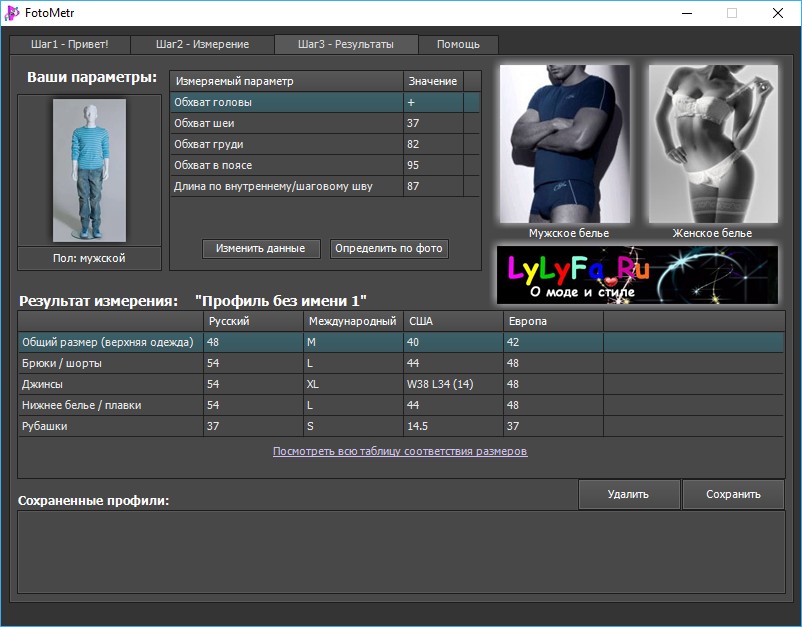Open the Мужское белье image
The image size is (802, 627).
[565, 144]
